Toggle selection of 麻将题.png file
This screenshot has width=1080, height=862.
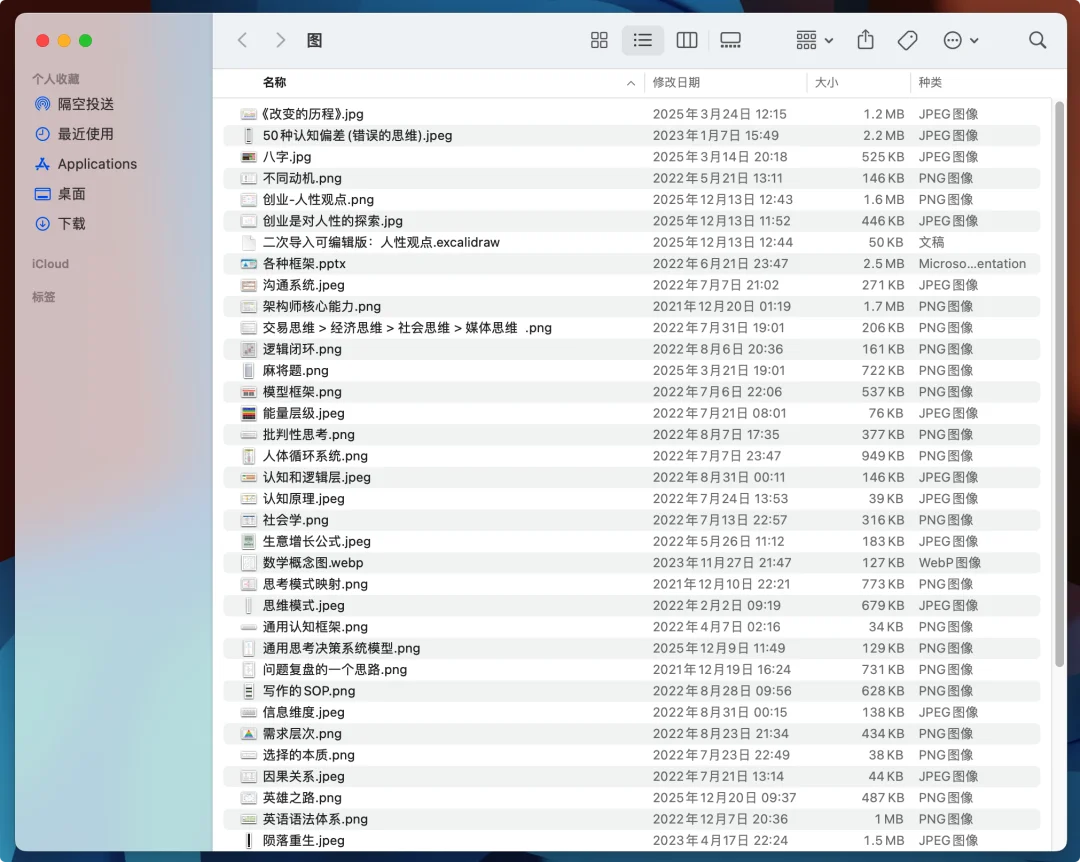click(300, 370)
